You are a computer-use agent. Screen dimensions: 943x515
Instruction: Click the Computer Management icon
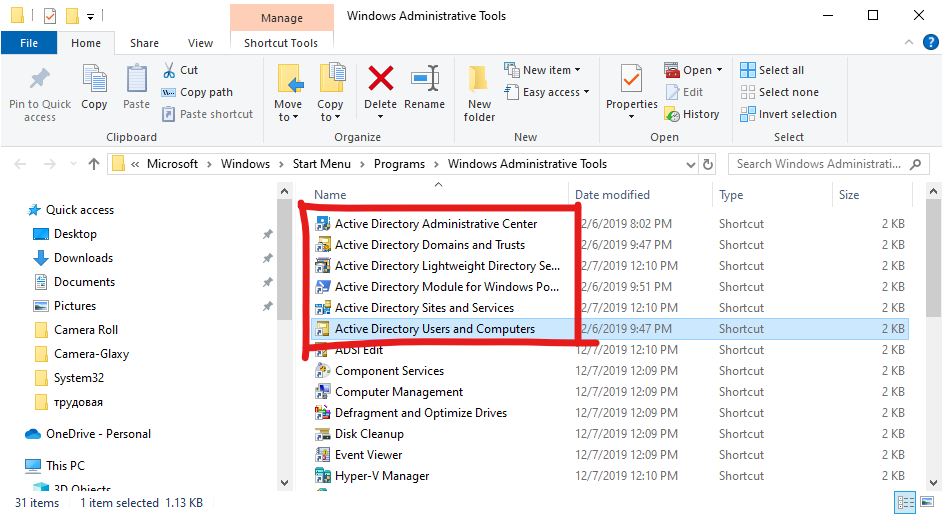coord(323,392)
